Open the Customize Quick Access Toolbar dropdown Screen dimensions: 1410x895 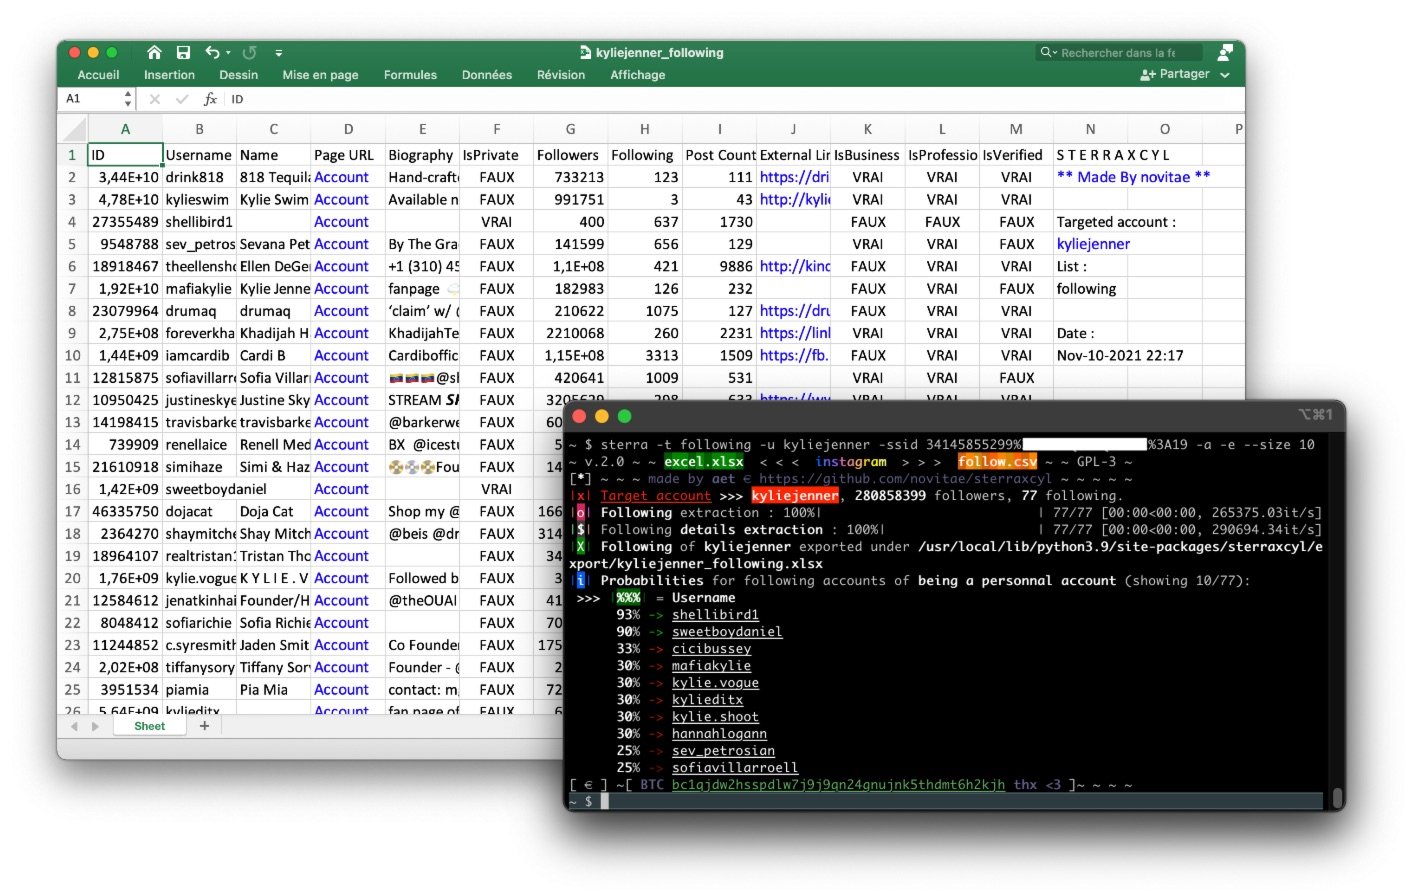tap(278, 53)
